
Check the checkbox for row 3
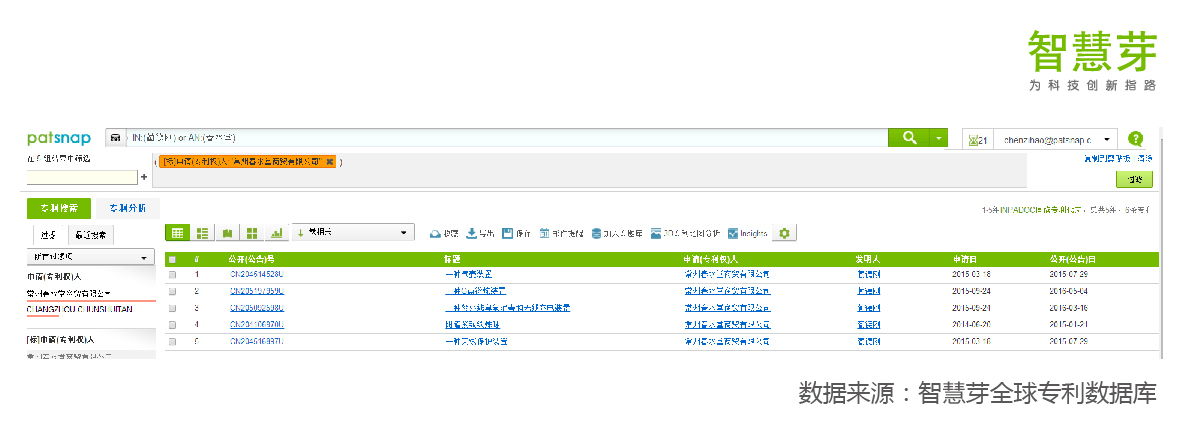point(172,308)
